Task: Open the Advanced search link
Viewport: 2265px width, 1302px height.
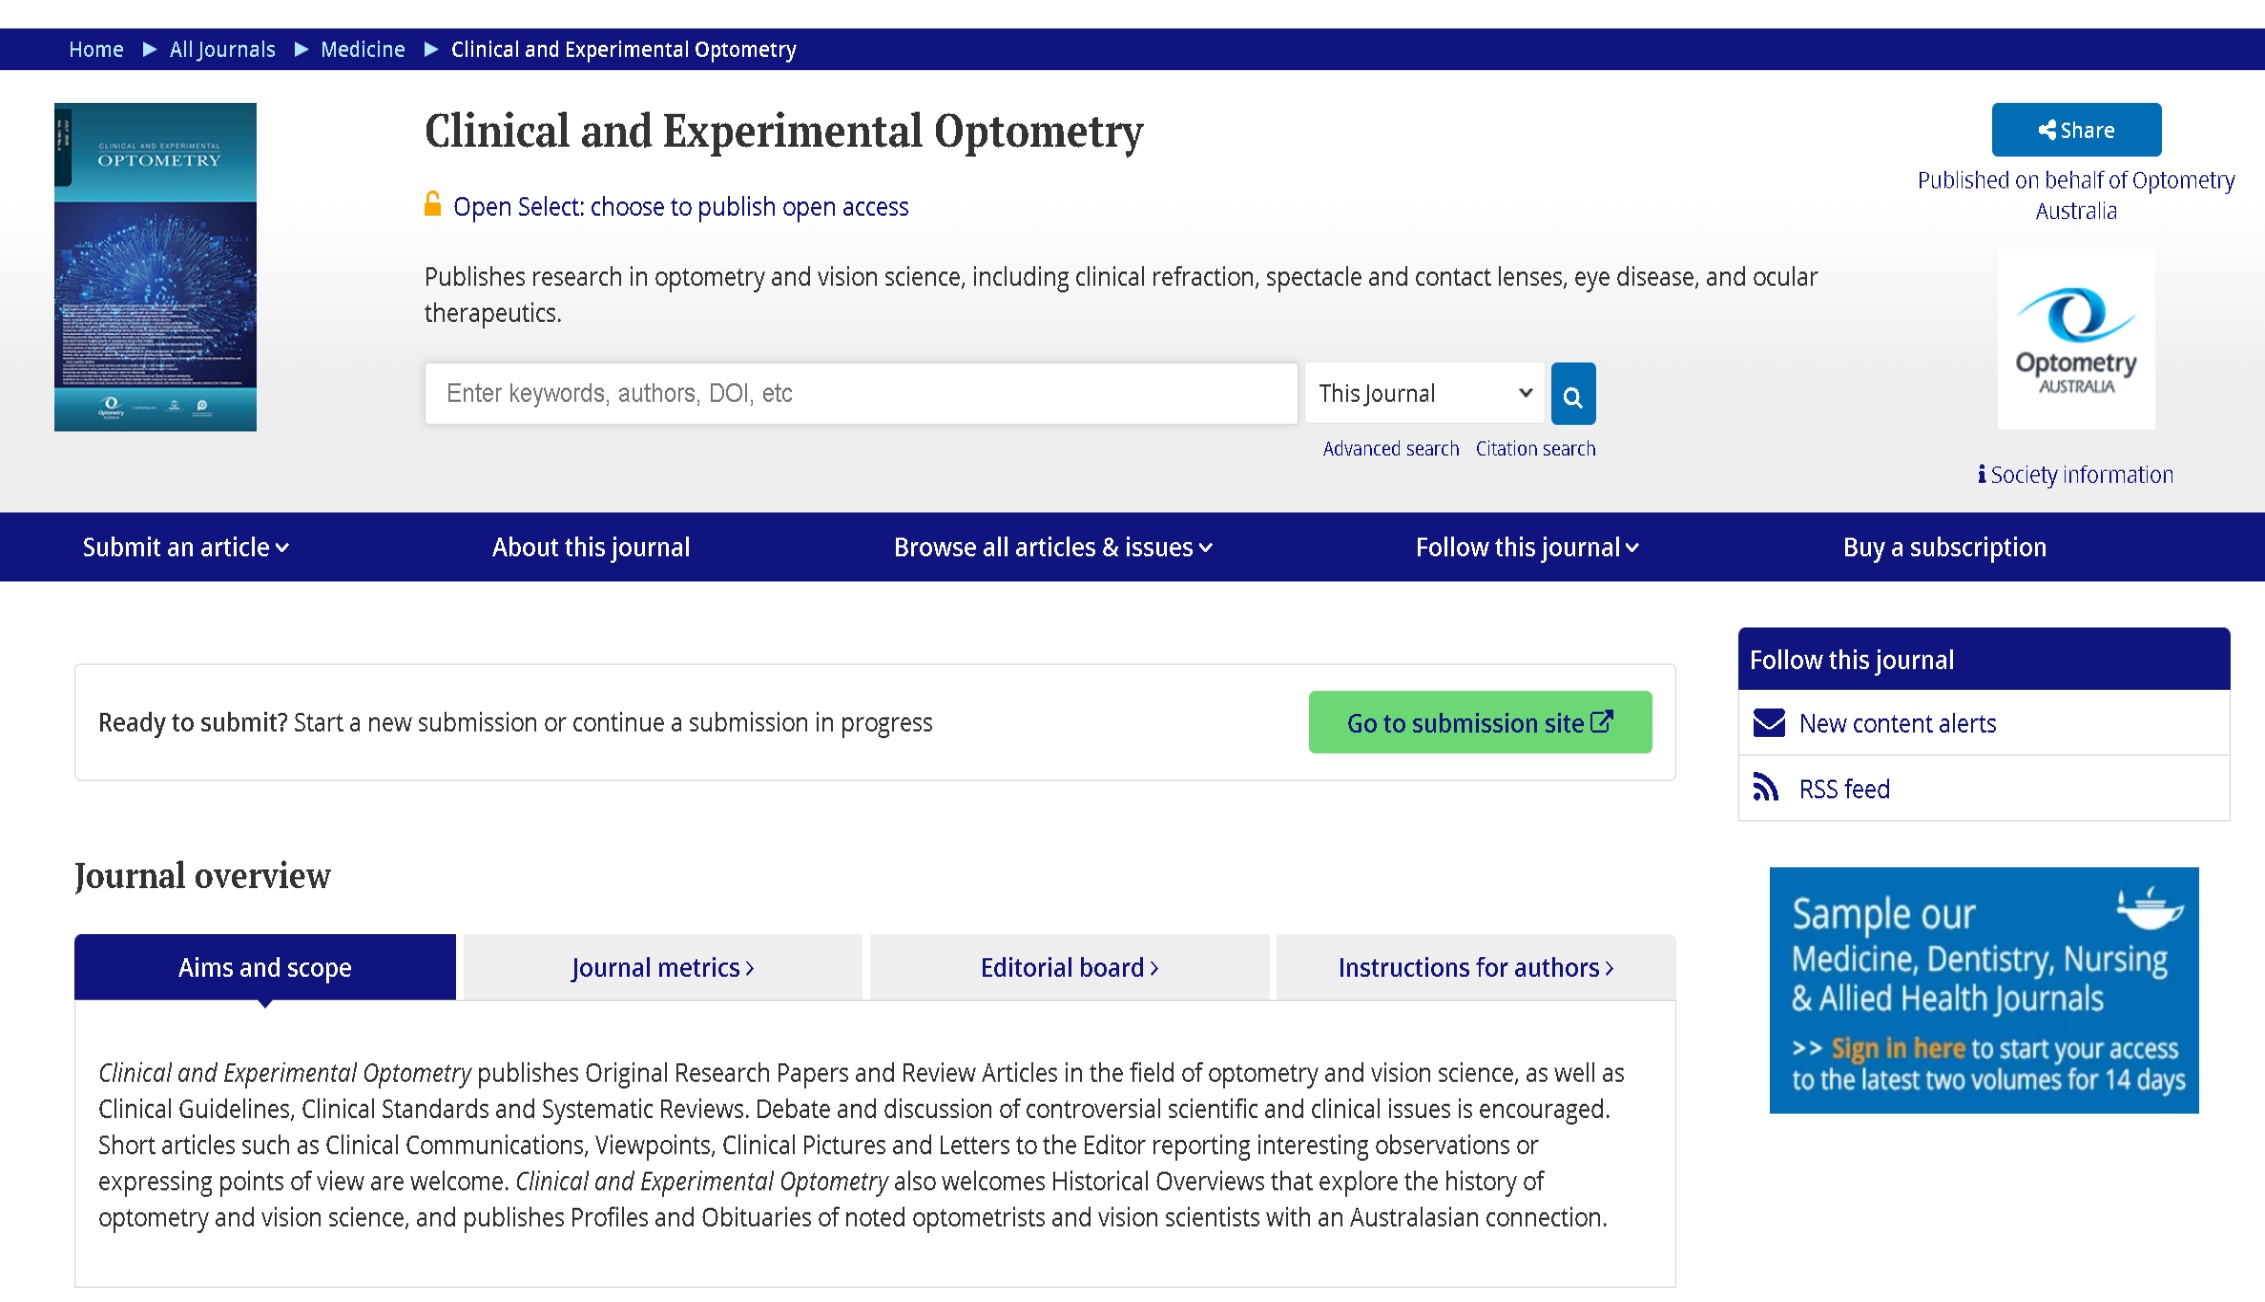Action: click(1391, 449)
